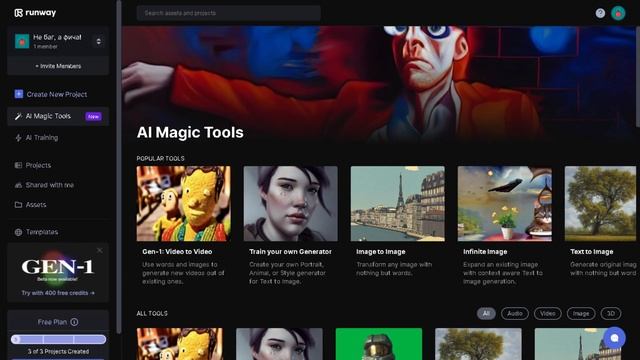Click the POPULAR TOOLS section label
The width and height of the screenshot is (640, 360).
(x=160, y=158)
